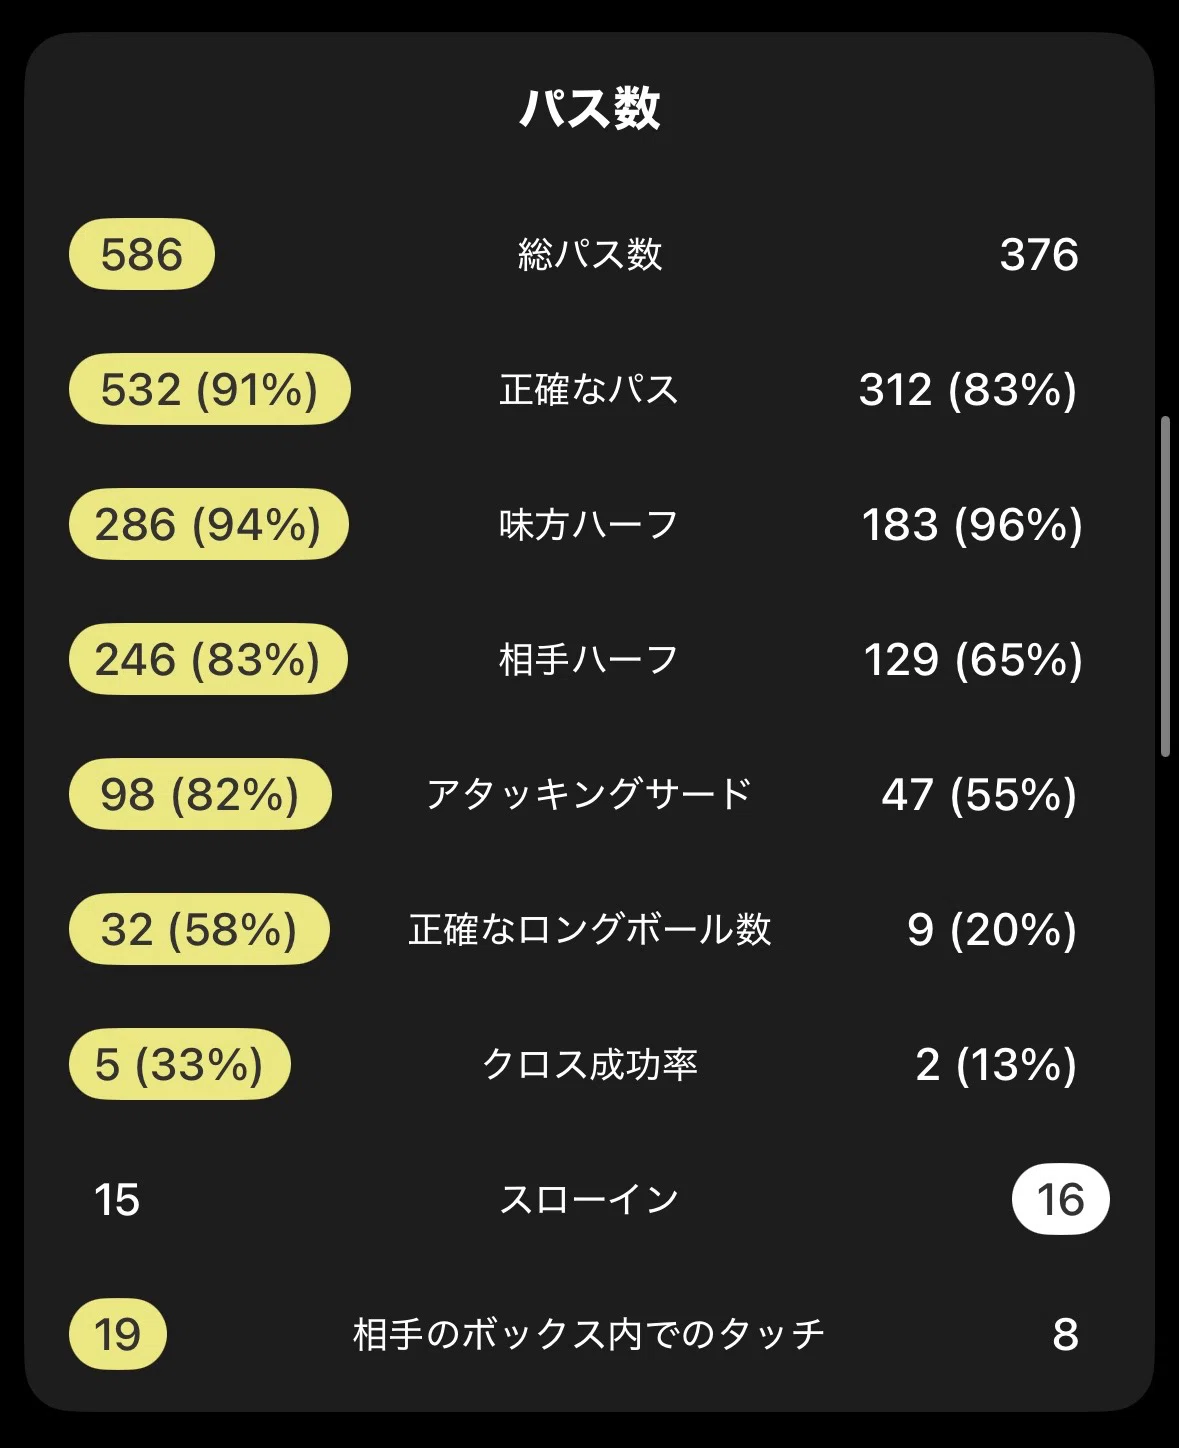Click the vertical scrollbar thumb

click(1165, 587)
